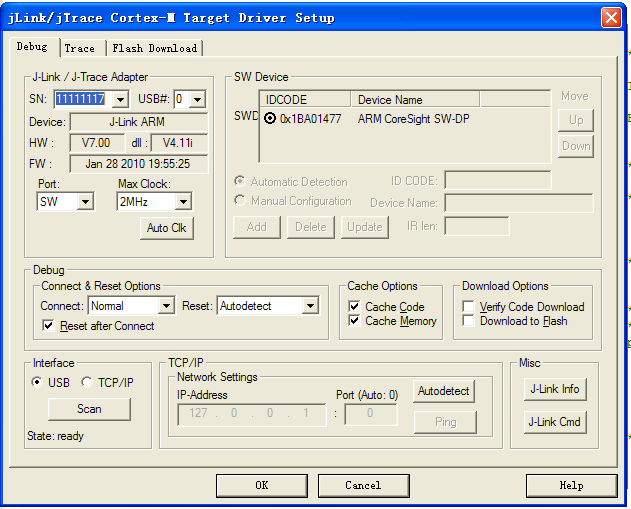
Task: Switch to the Debug tab
Action: (32, 47)
